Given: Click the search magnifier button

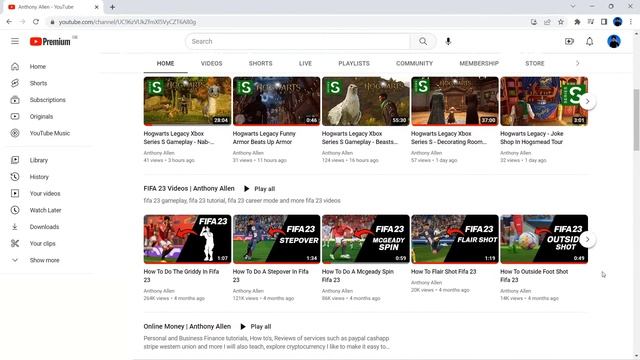Looking at the screenshot, I should [423, 41].
